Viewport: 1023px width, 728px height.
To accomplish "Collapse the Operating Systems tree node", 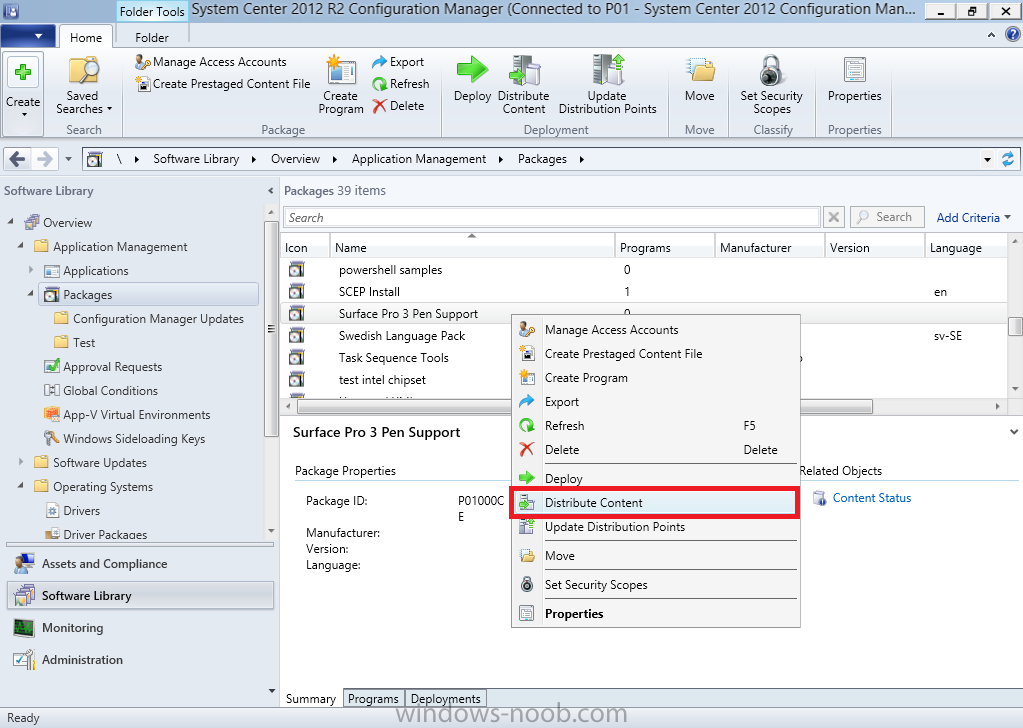I will point(21,485).
